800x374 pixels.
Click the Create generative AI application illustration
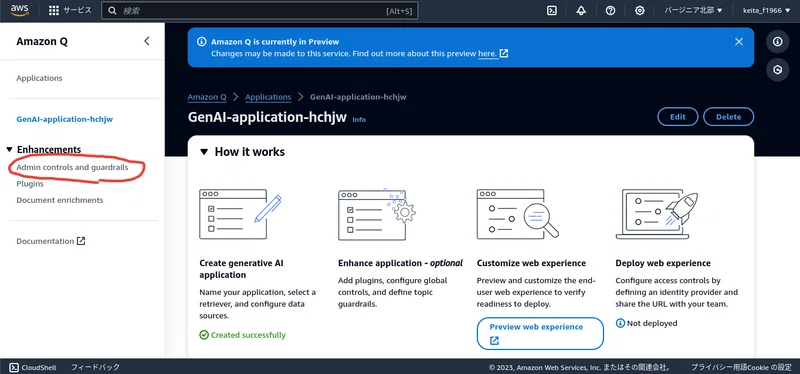pos(240,214)
